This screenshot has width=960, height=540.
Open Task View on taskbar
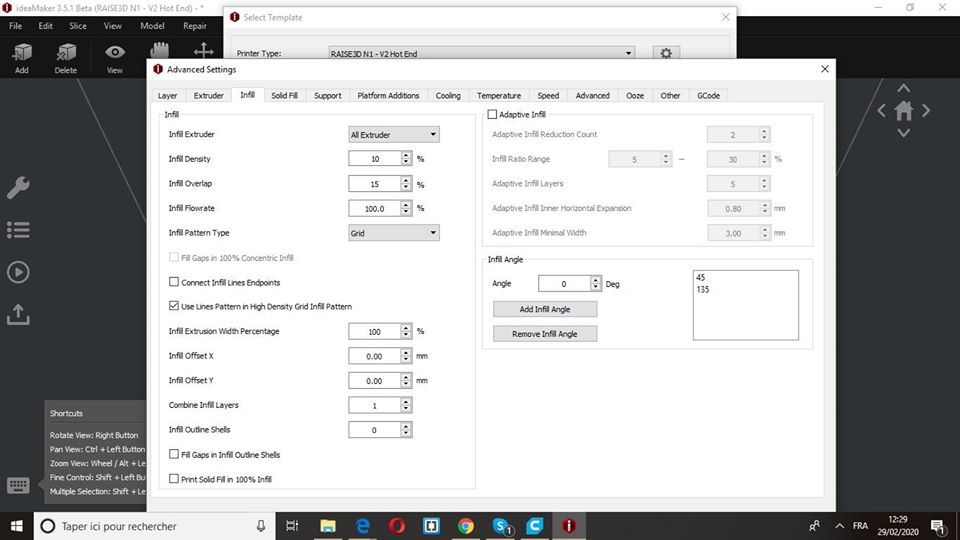293,526
